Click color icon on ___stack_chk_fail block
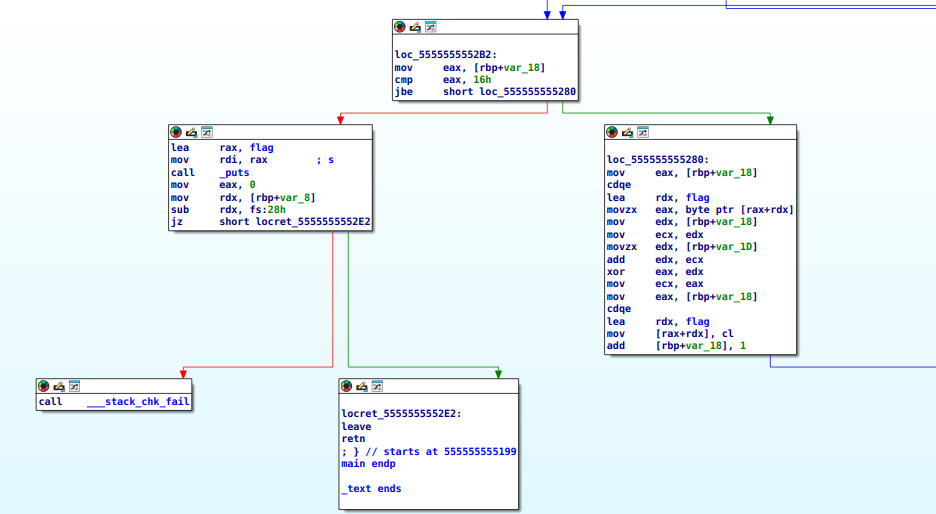 pos(44,386)
